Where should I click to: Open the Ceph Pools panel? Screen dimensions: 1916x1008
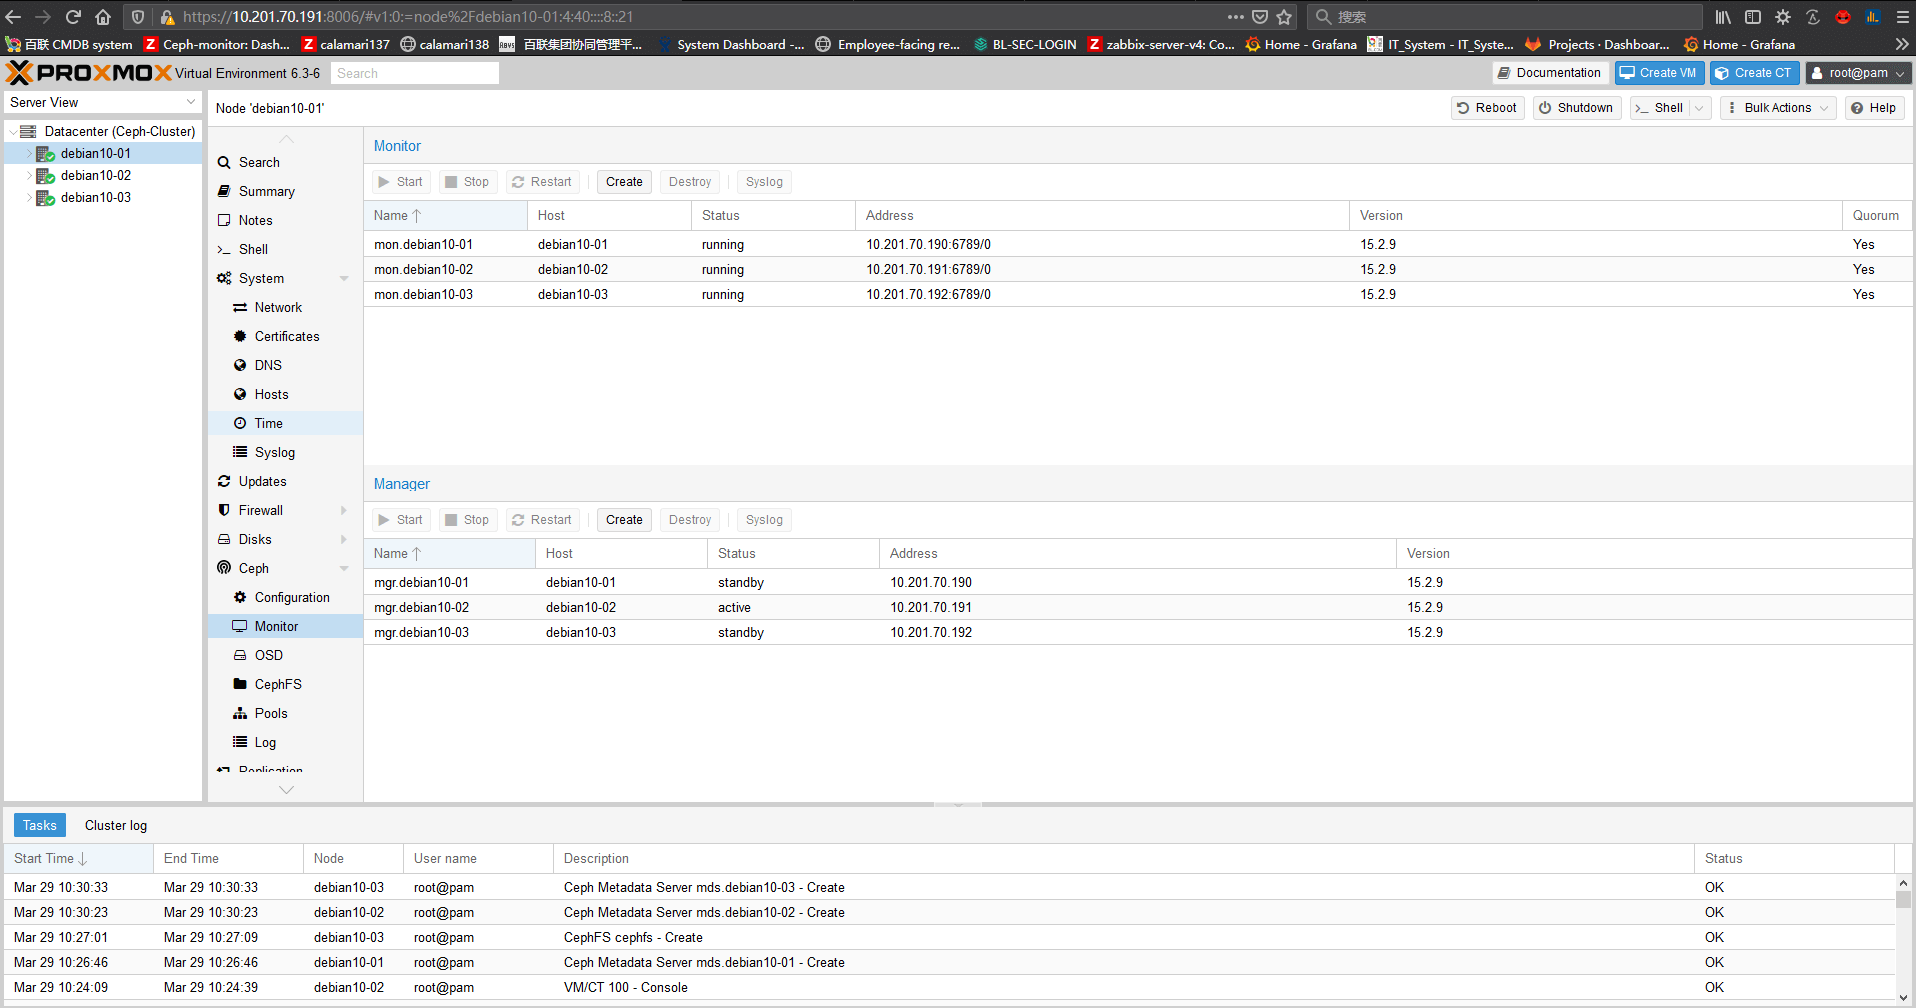click(271, 713)
